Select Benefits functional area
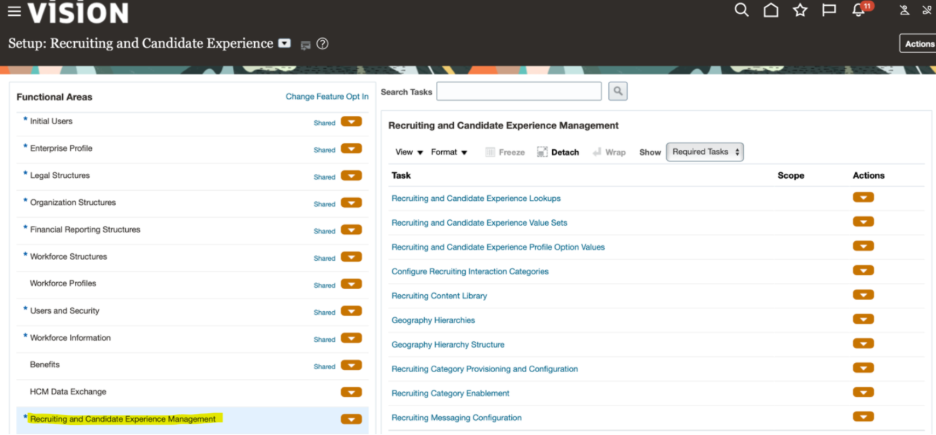This screenshot has height=435, width=936. point(44,365)
